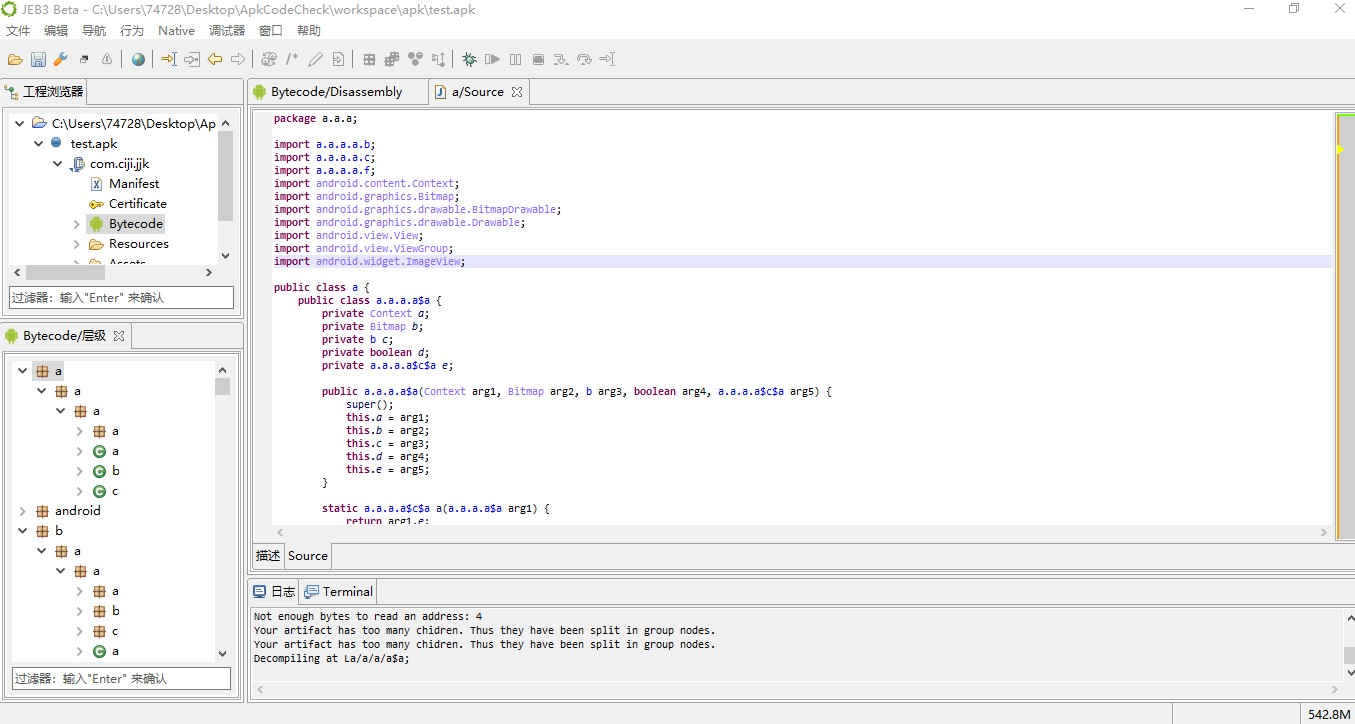
Task: Click the run/resume debugger icon
Action: pyautogui.click(x=492, y=59)
